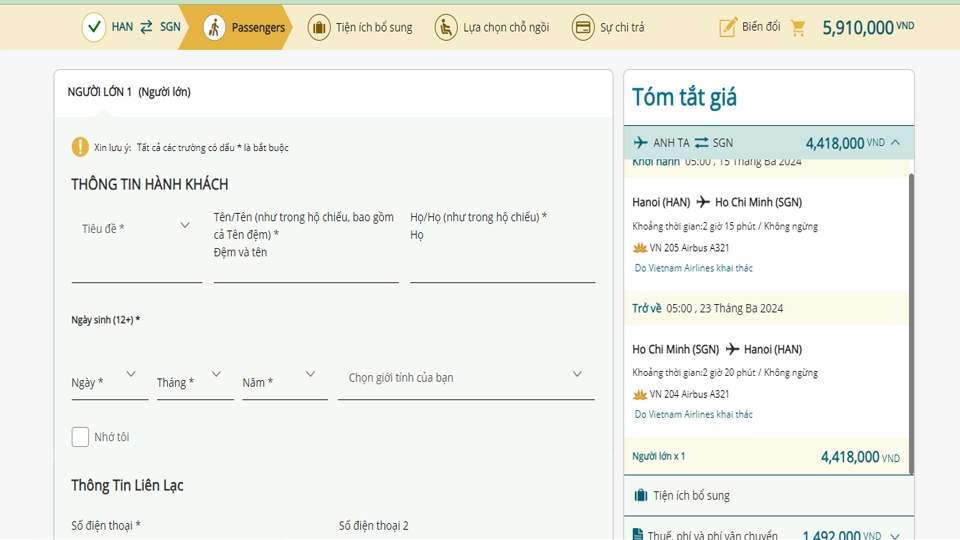Click the VN 204 Airbus A321 text
The image size is (960, 540).
tap(689, 394)
